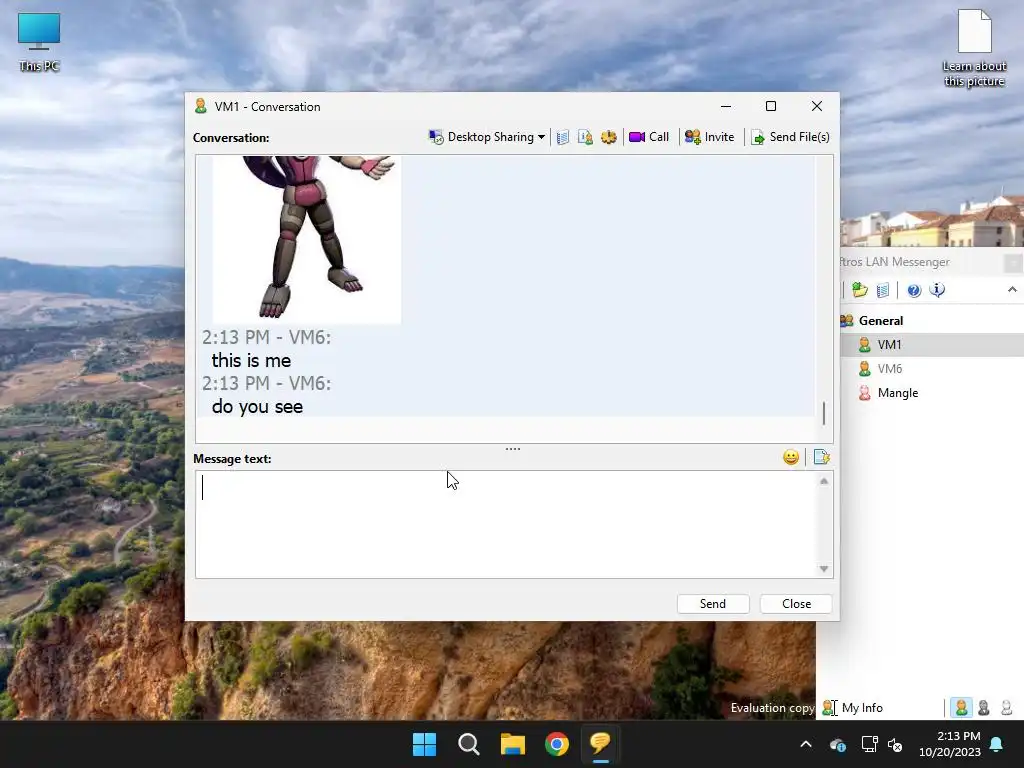Viewport: 1024px width, 768px height.
Task: Open Google Chrome from the taskbar
Action: (556, 744)
